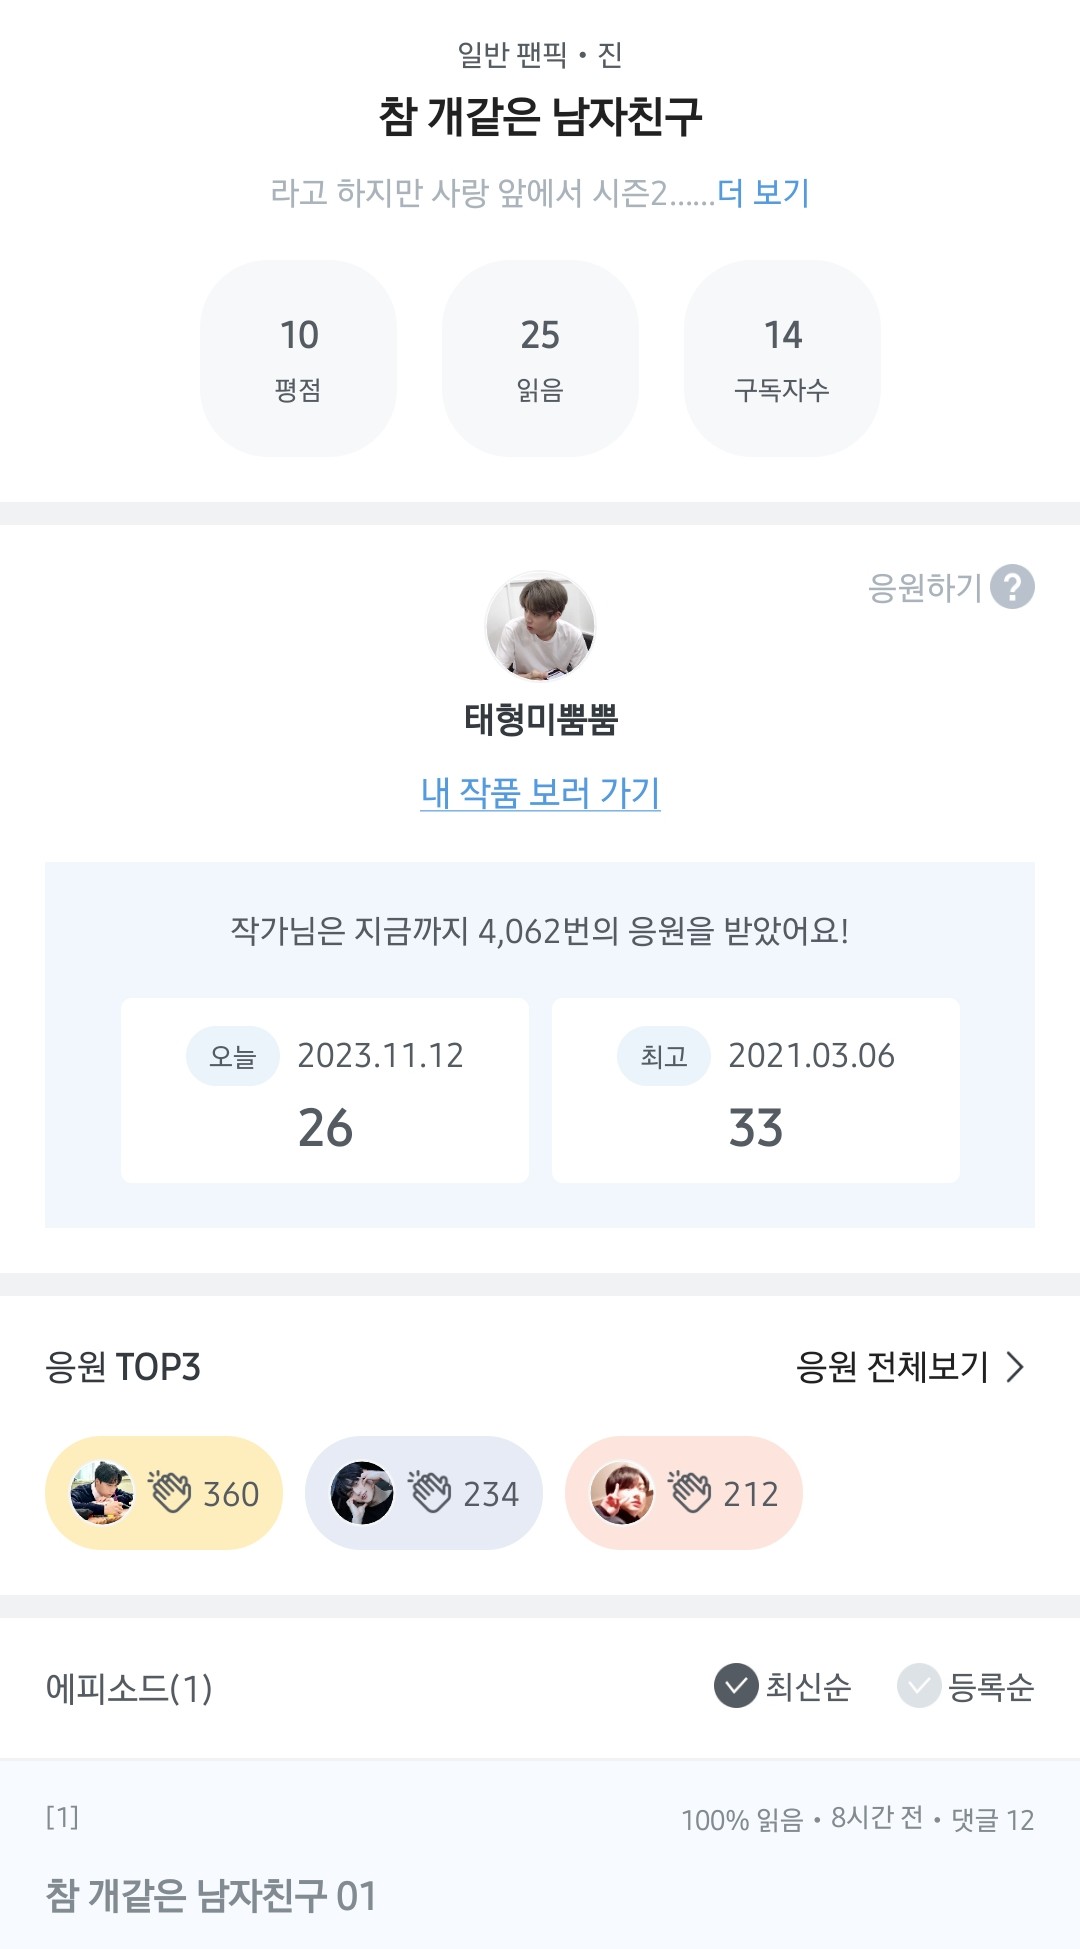Image resolution: width=1080 pixels, height=1949 pixels.
Task: Open the second-ranked supporter's avatar
Action: click(361, 1493)
